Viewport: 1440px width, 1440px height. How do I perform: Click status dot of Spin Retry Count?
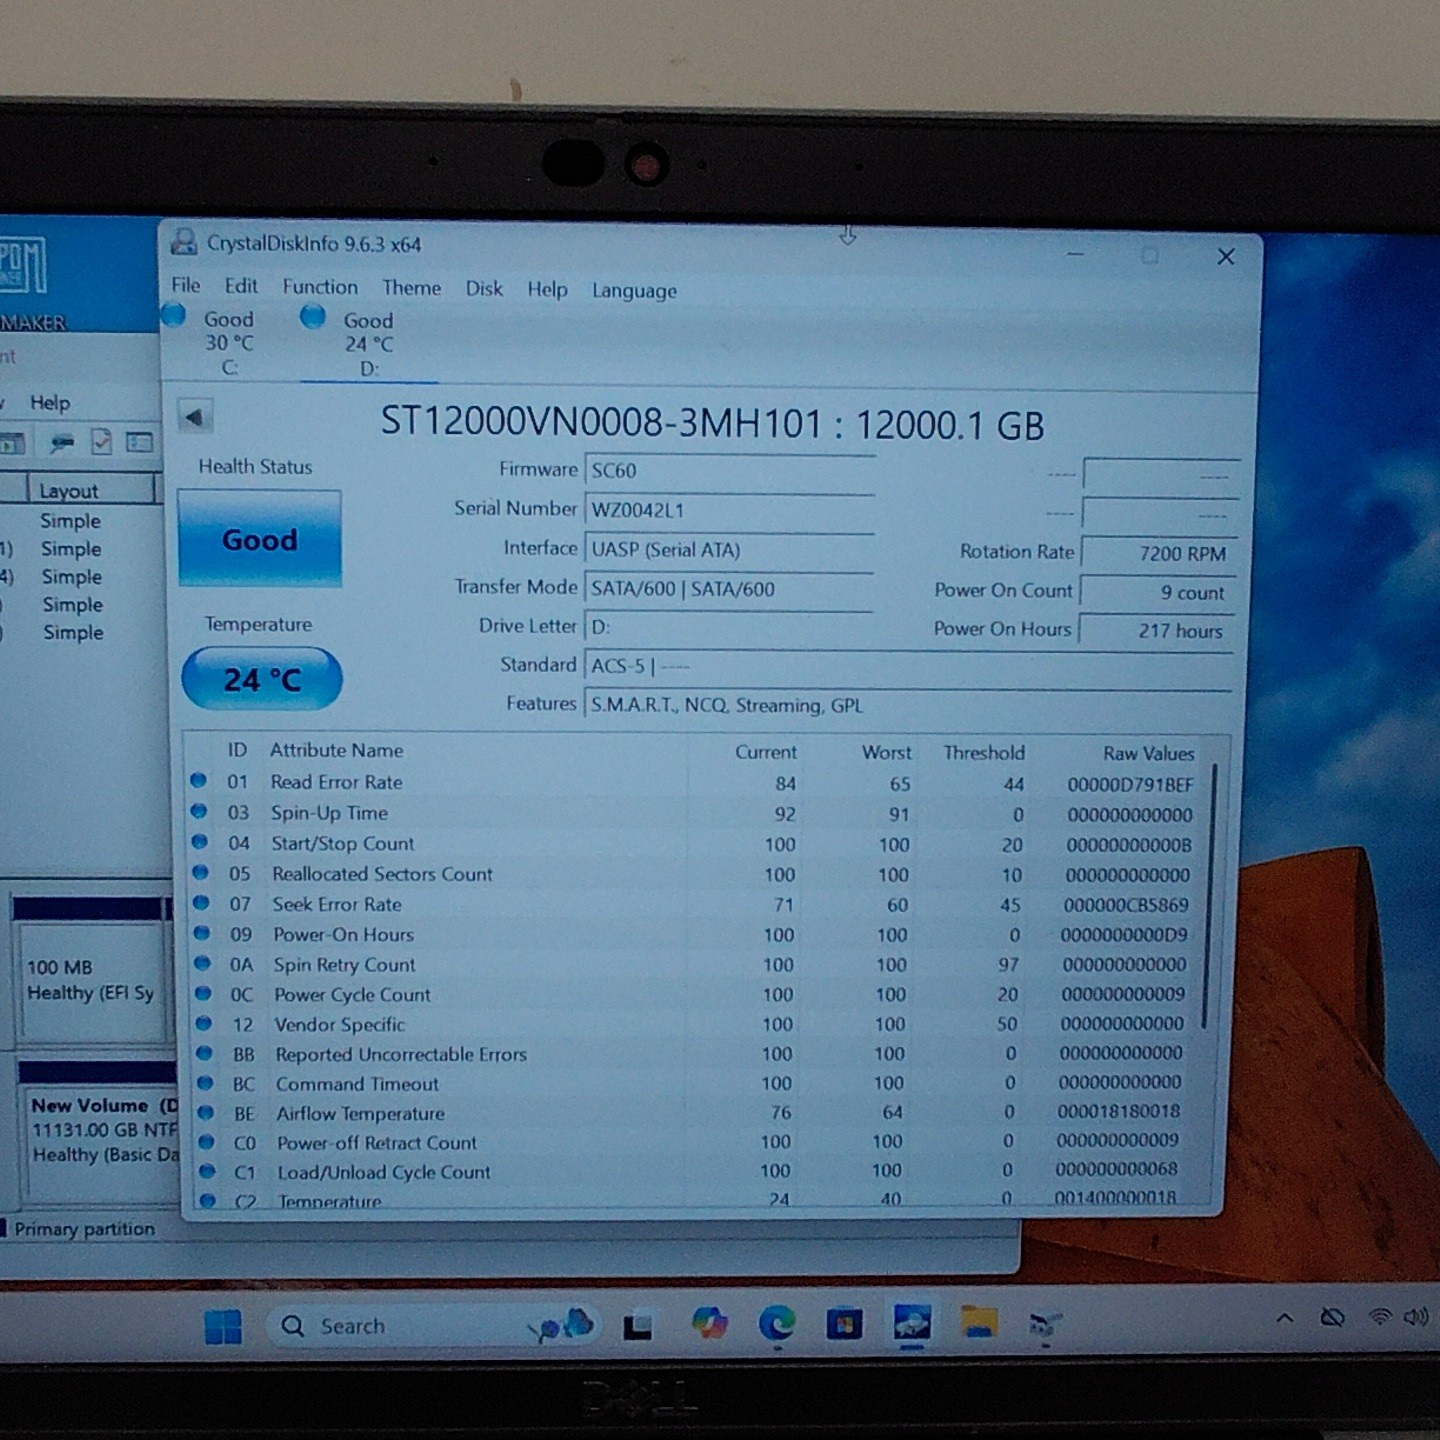tap(203, 963)
